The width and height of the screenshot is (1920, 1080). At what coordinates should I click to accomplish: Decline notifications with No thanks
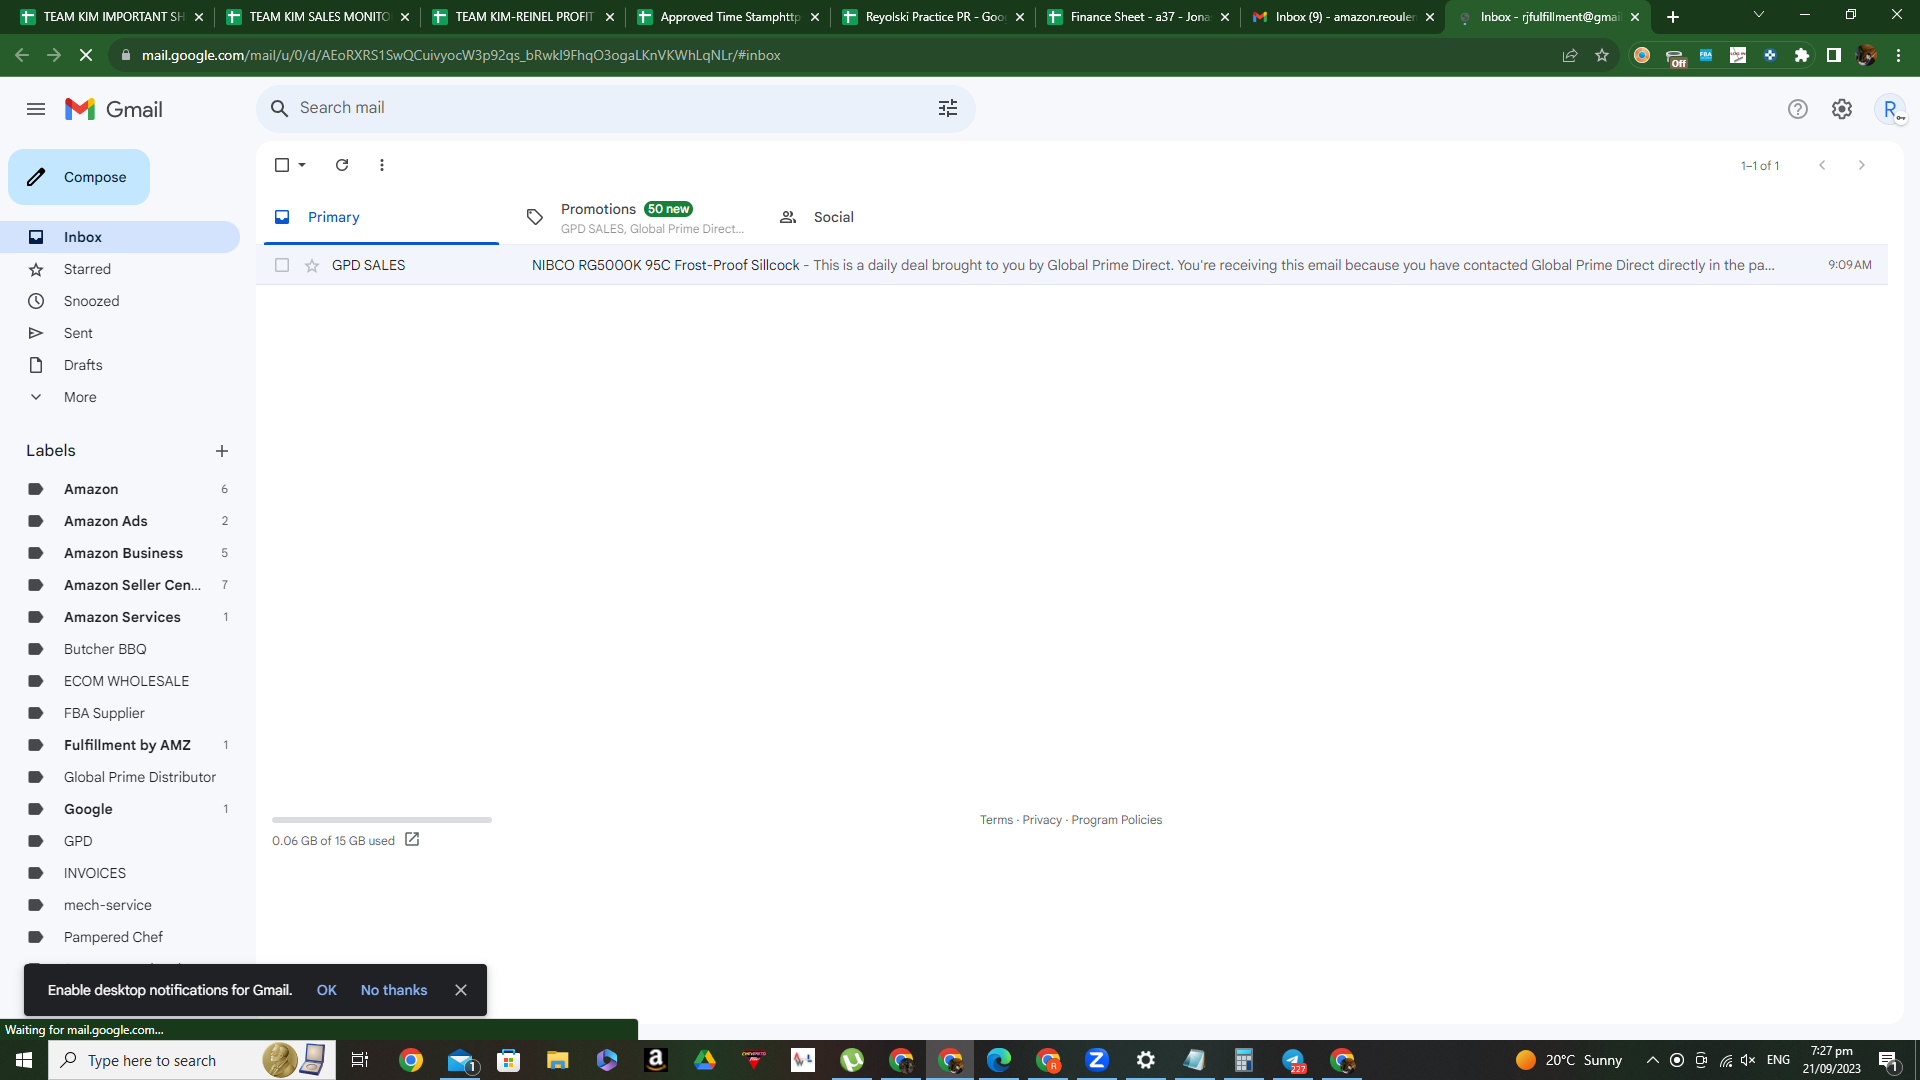pyautogui.click(x=394, y=990)
